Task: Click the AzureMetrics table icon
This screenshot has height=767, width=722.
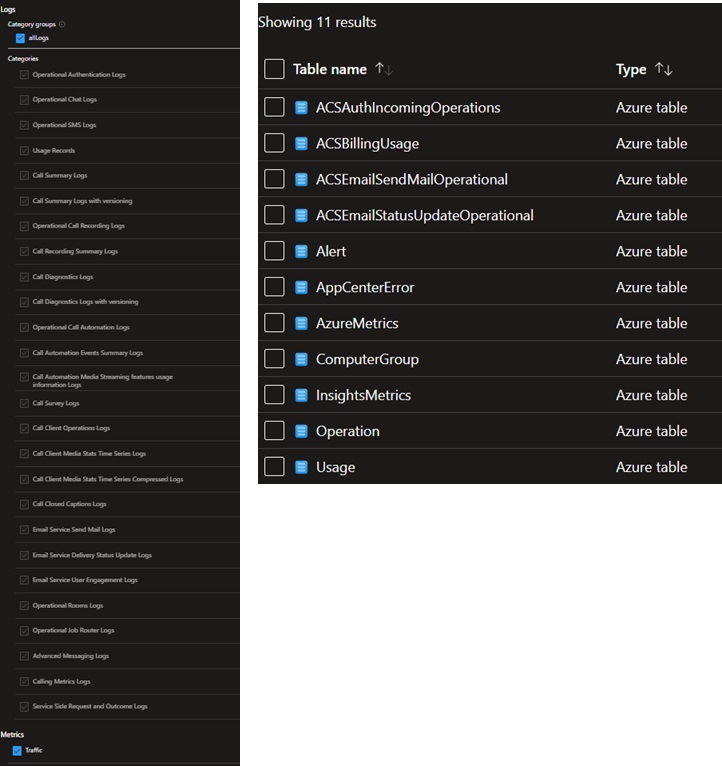Action: [301, 323]
